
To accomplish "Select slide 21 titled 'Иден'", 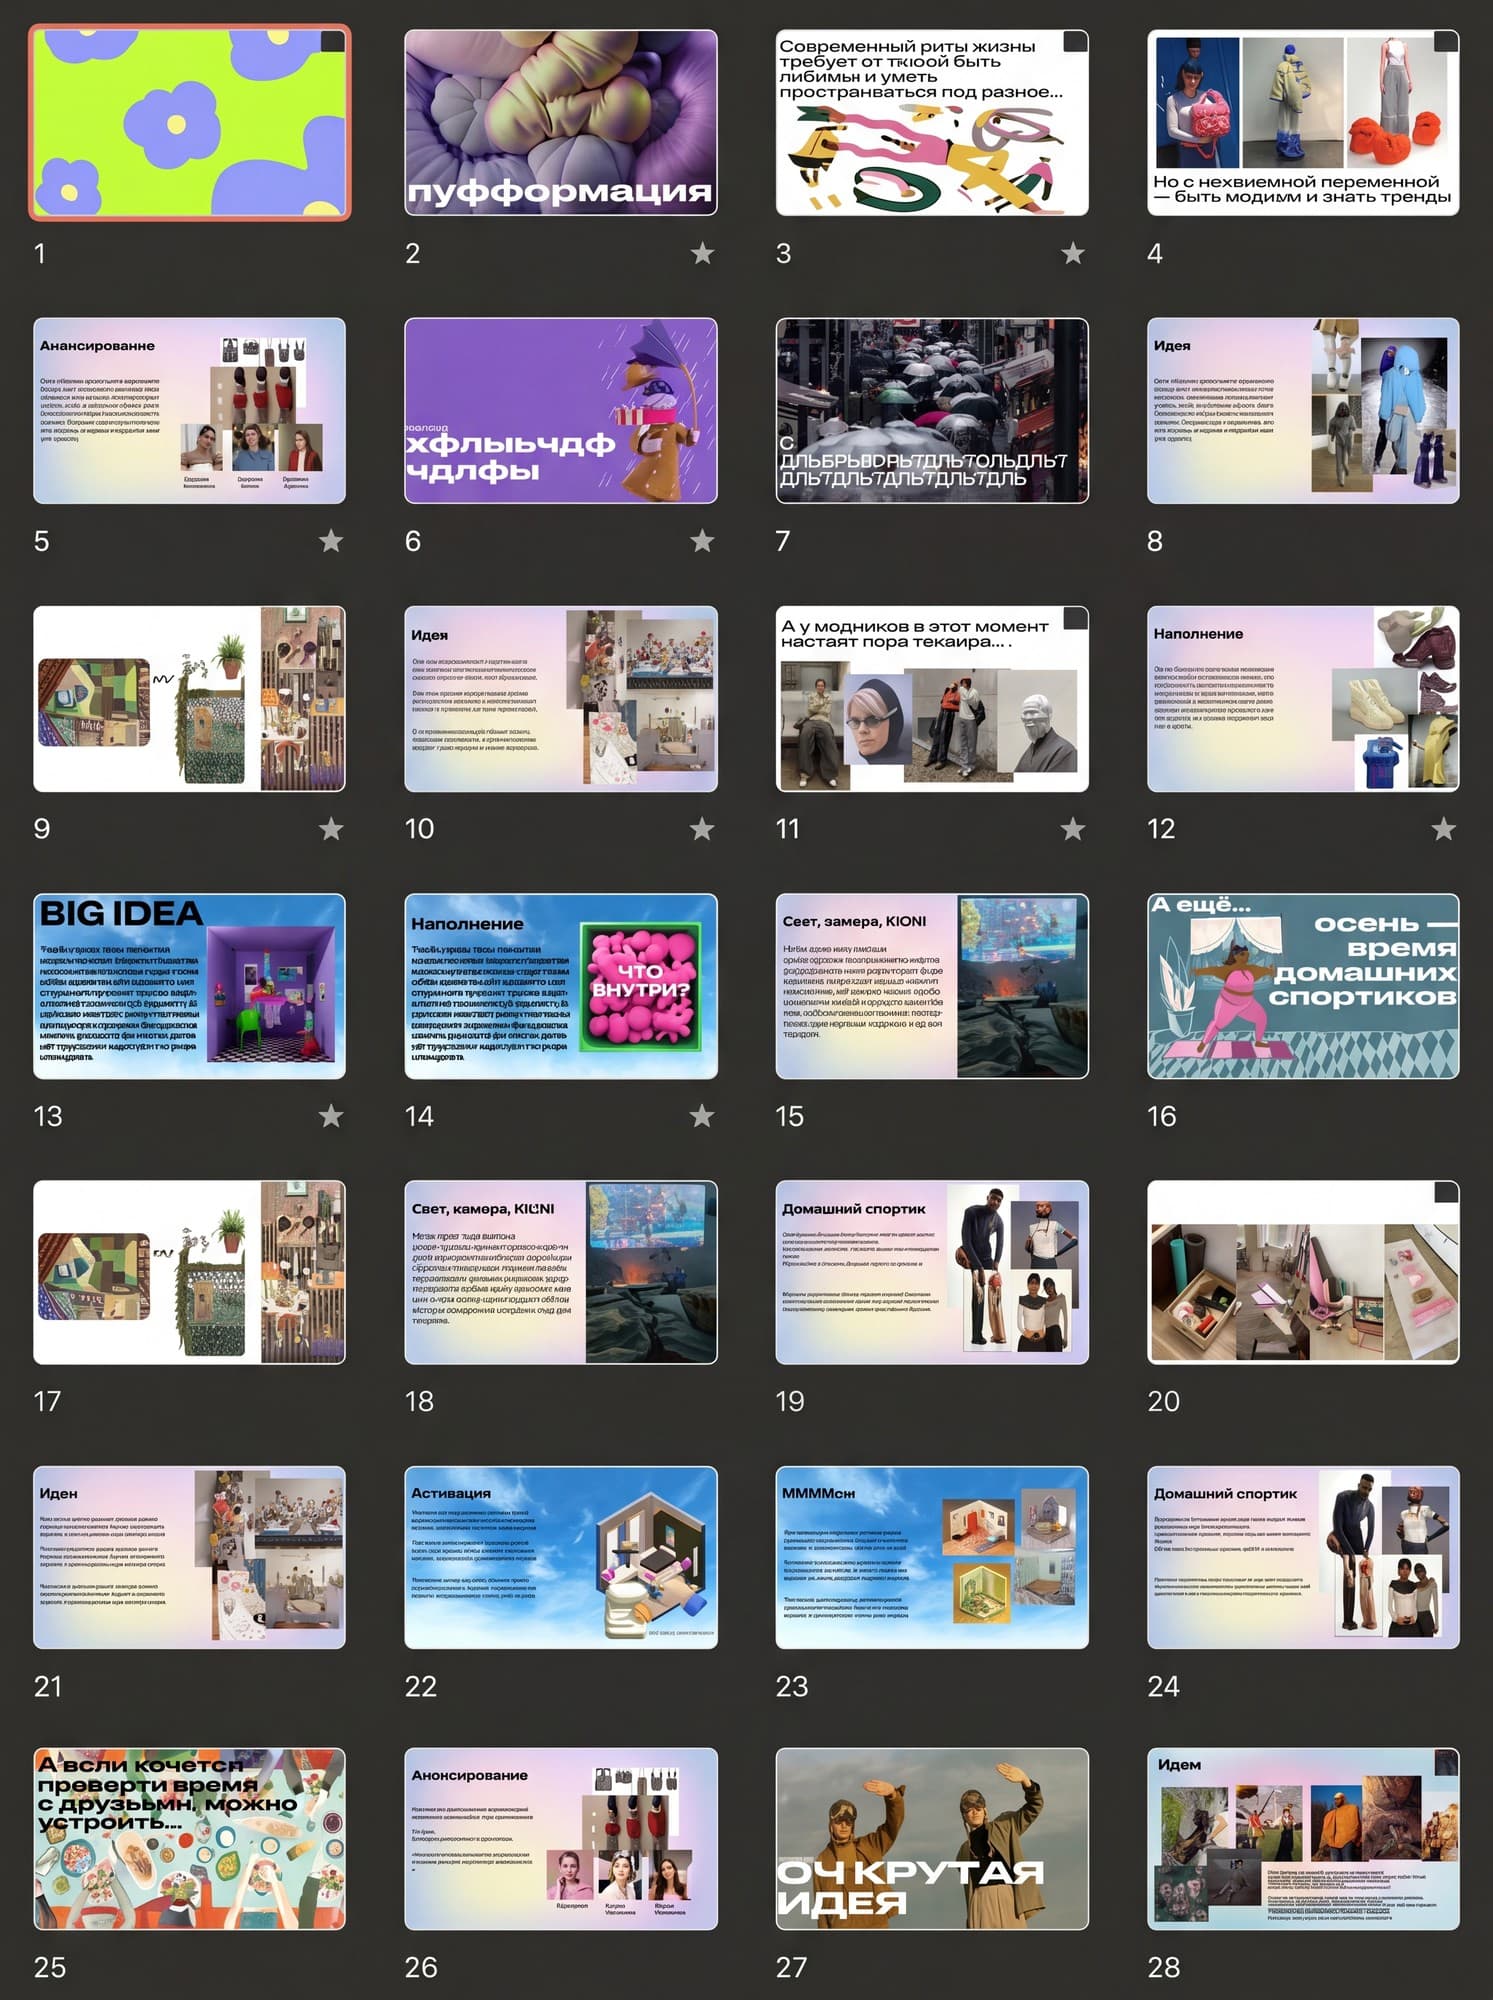I will [190, 1557].
